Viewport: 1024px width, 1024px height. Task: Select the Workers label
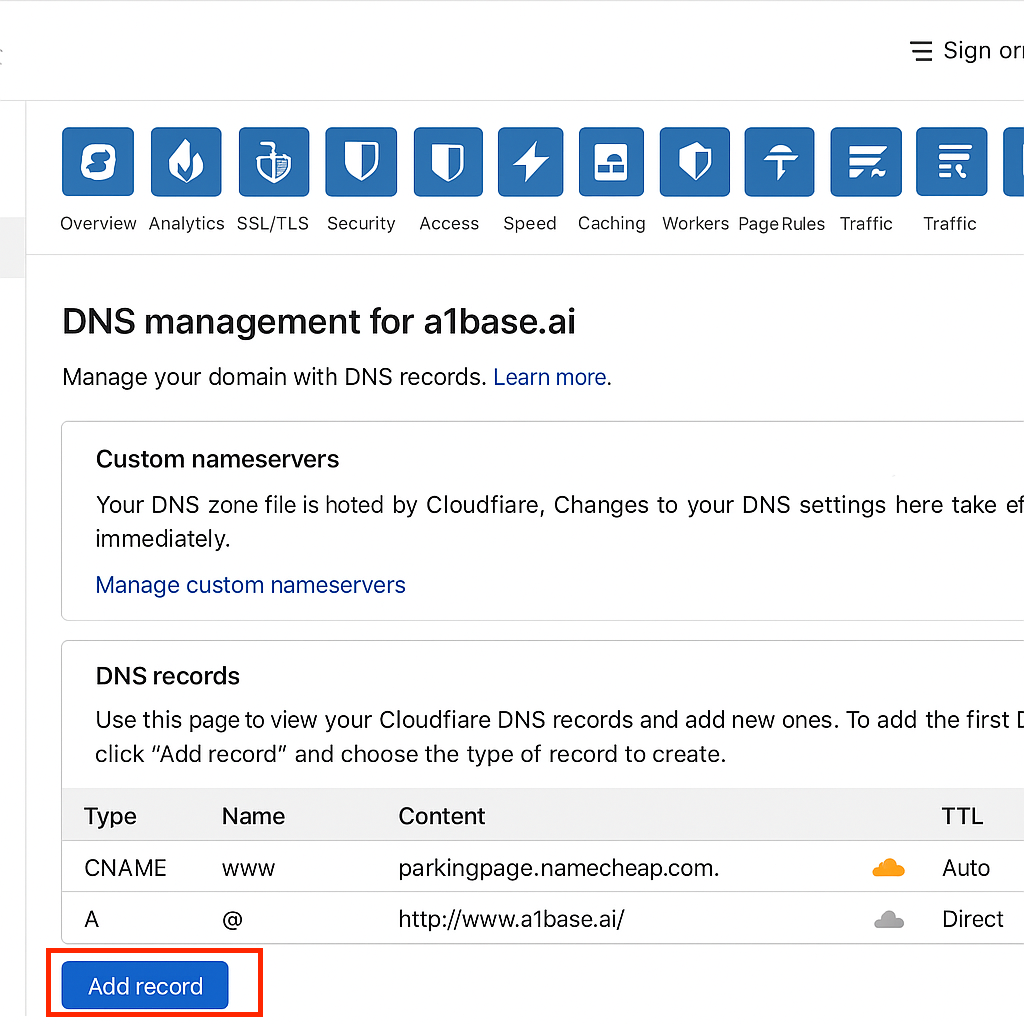[x=696, y=223]
